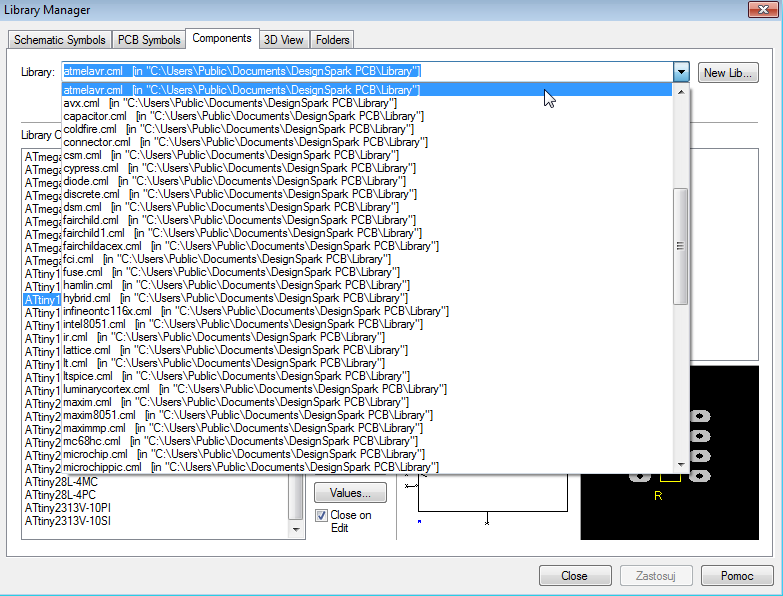
Task: Select connector.cml library
Action: pos(367,142)
